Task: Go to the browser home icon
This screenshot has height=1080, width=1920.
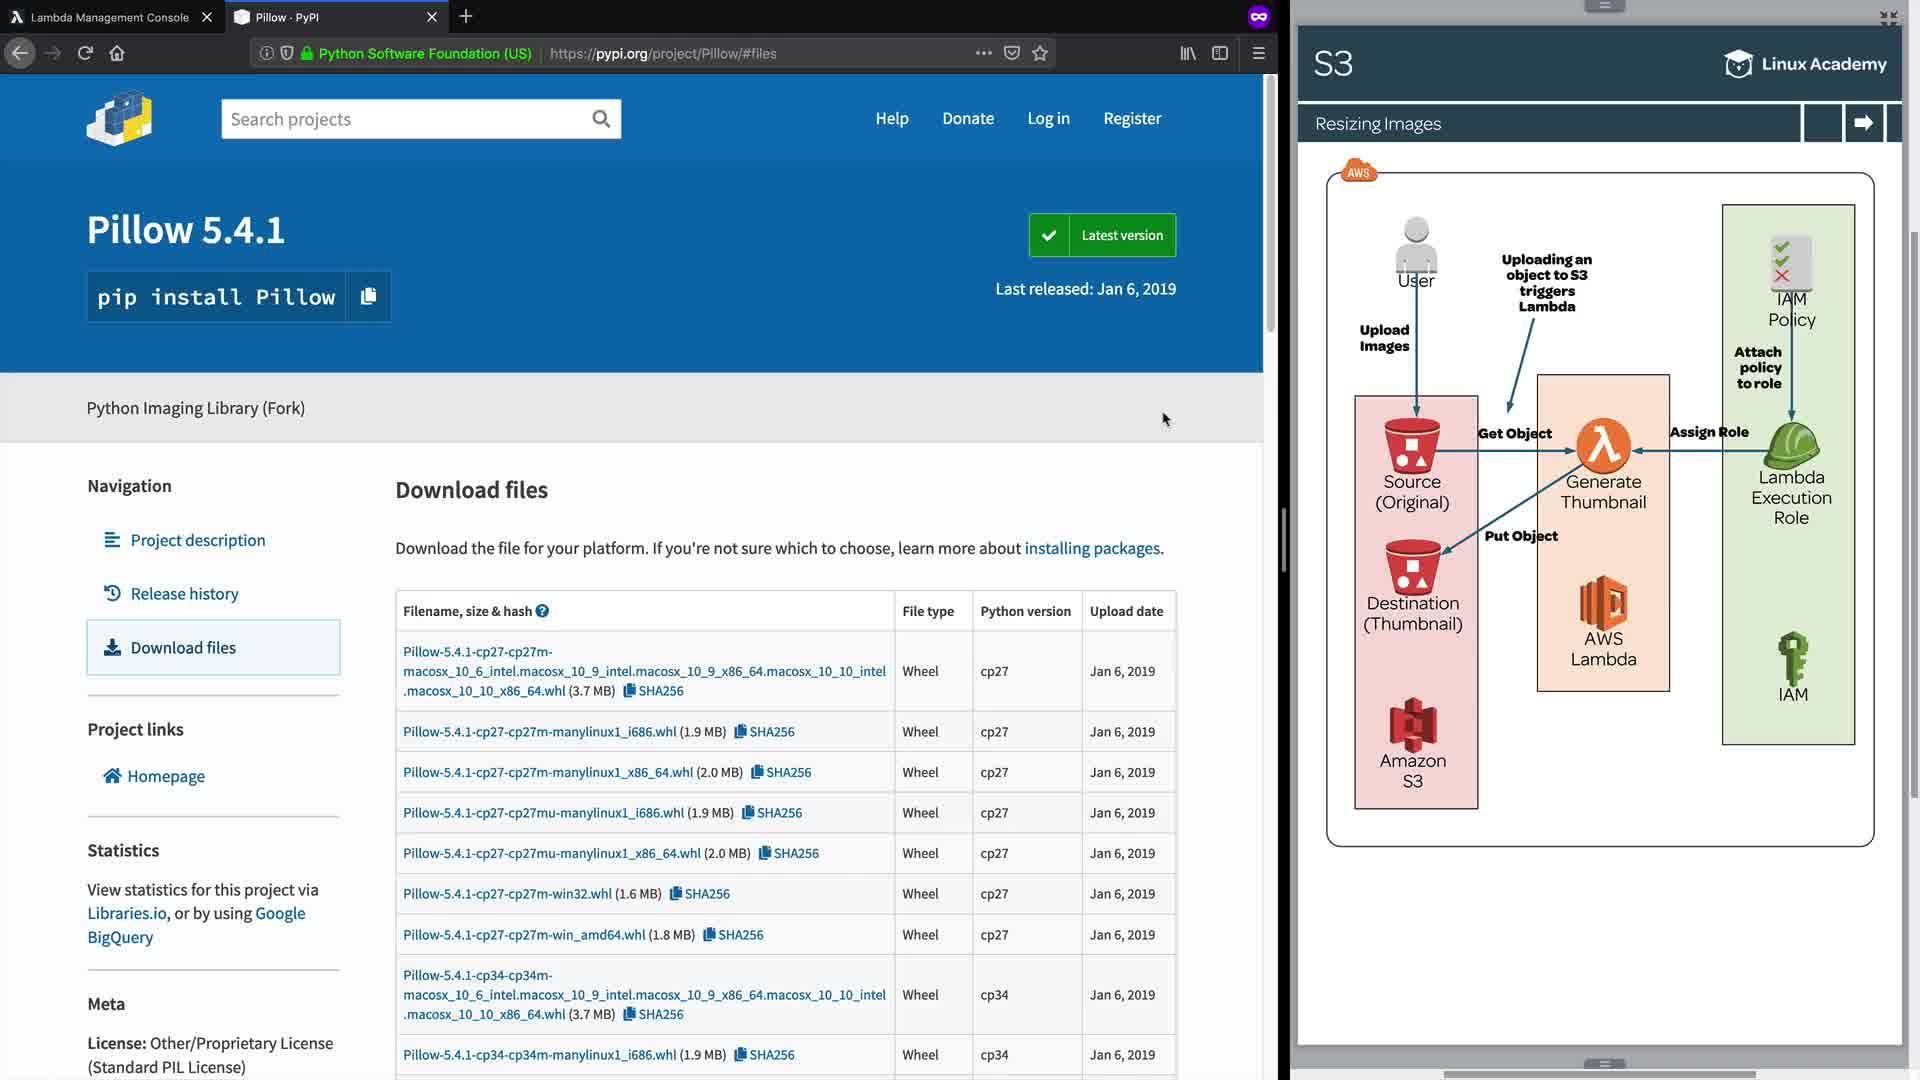Action: pyautogui.click(x=117, y=53)
